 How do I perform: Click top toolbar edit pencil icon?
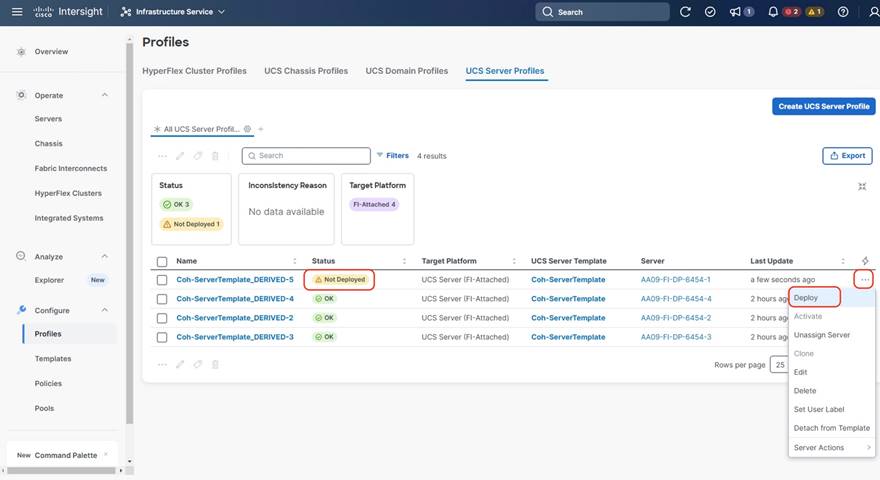(x=180, y=156)
